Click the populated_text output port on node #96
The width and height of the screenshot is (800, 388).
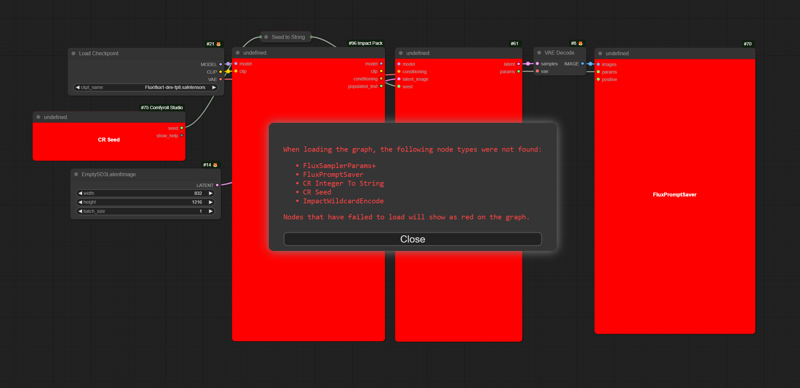point(381,86)
